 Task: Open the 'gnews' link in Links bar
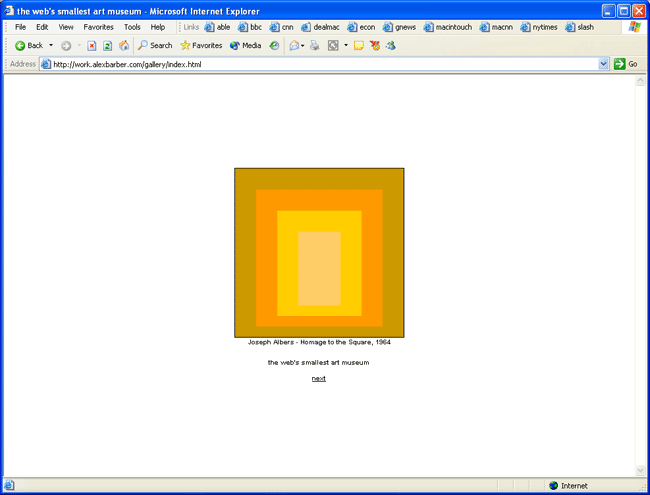click(399, 27)
